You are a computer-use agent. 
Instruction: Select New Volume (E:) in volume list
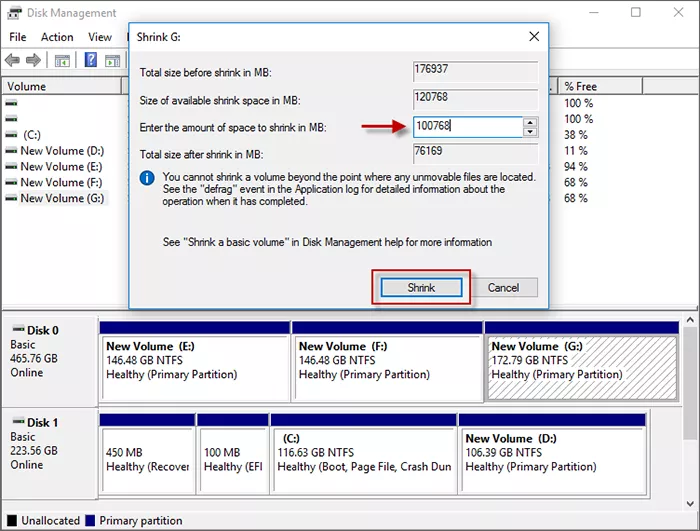point(61,167)
